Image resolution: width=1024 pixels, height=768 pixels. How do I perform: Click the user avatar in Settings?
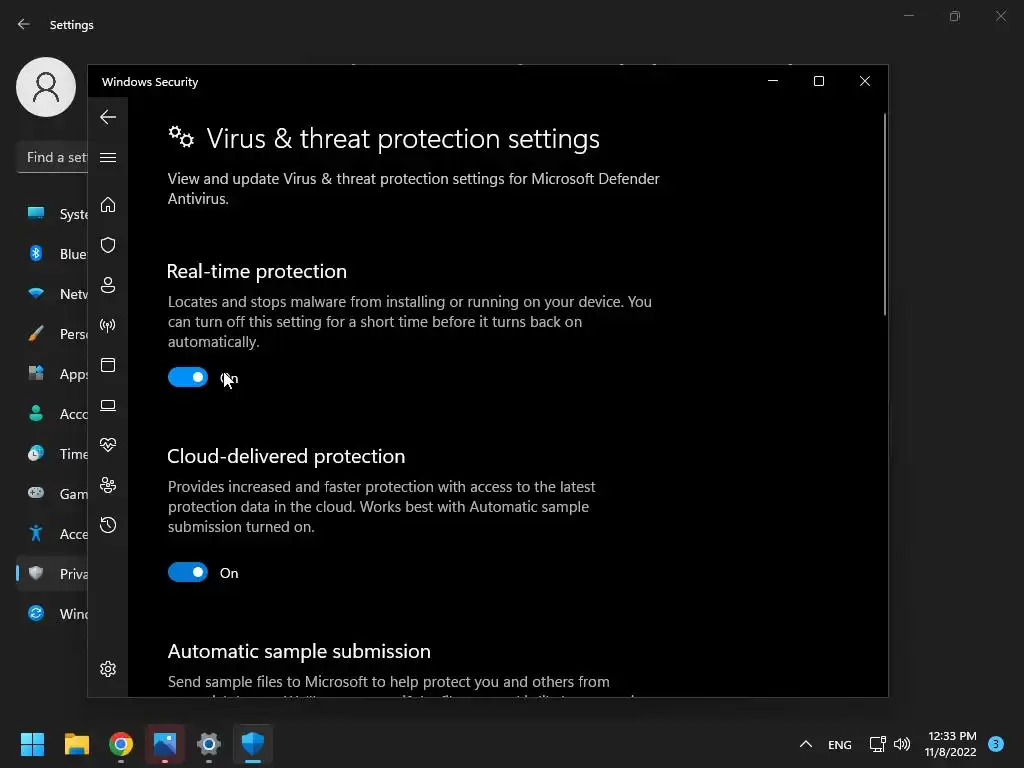point(46,87)
